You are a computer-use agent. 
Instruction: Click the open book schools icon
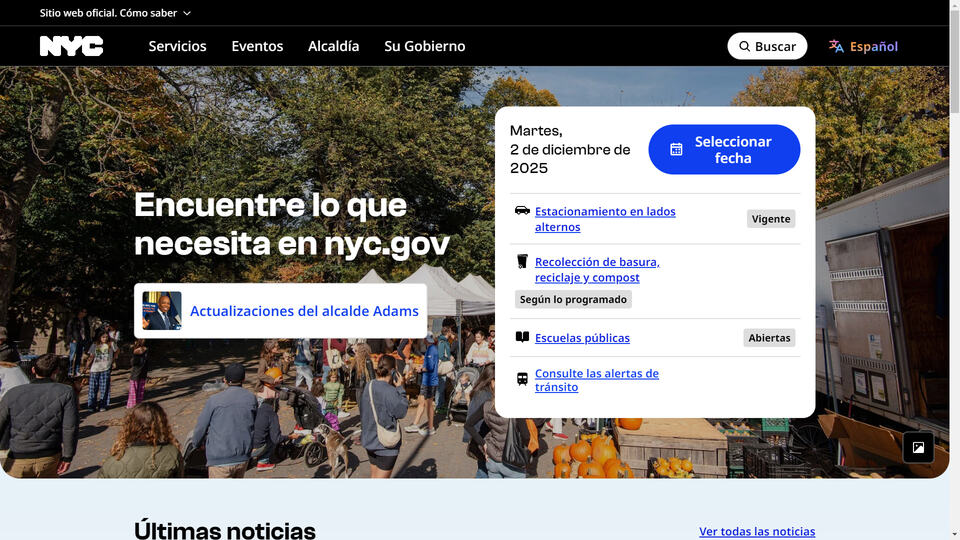click(x=522, y=338)
